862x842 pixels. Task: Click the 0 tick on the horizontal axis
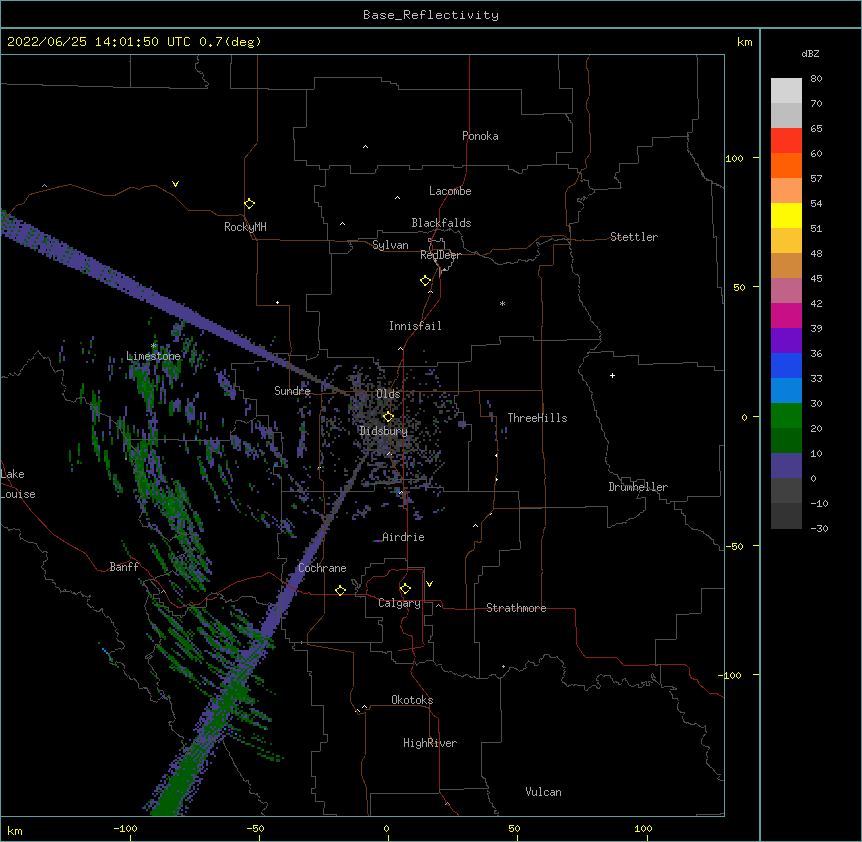[386, 828]
